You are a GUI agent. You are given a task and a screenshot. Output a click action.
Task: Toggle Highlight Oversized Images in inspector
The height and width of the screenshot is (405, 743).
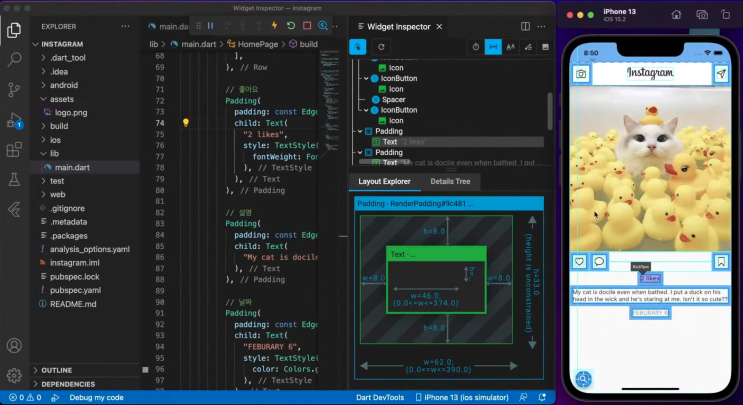[x=545, y=47]
